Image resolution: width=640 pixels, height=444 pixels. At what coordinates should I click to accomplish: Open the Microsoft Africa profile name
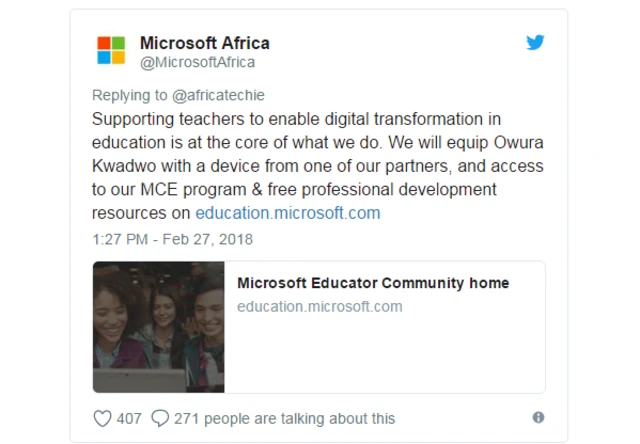point(204,43)
